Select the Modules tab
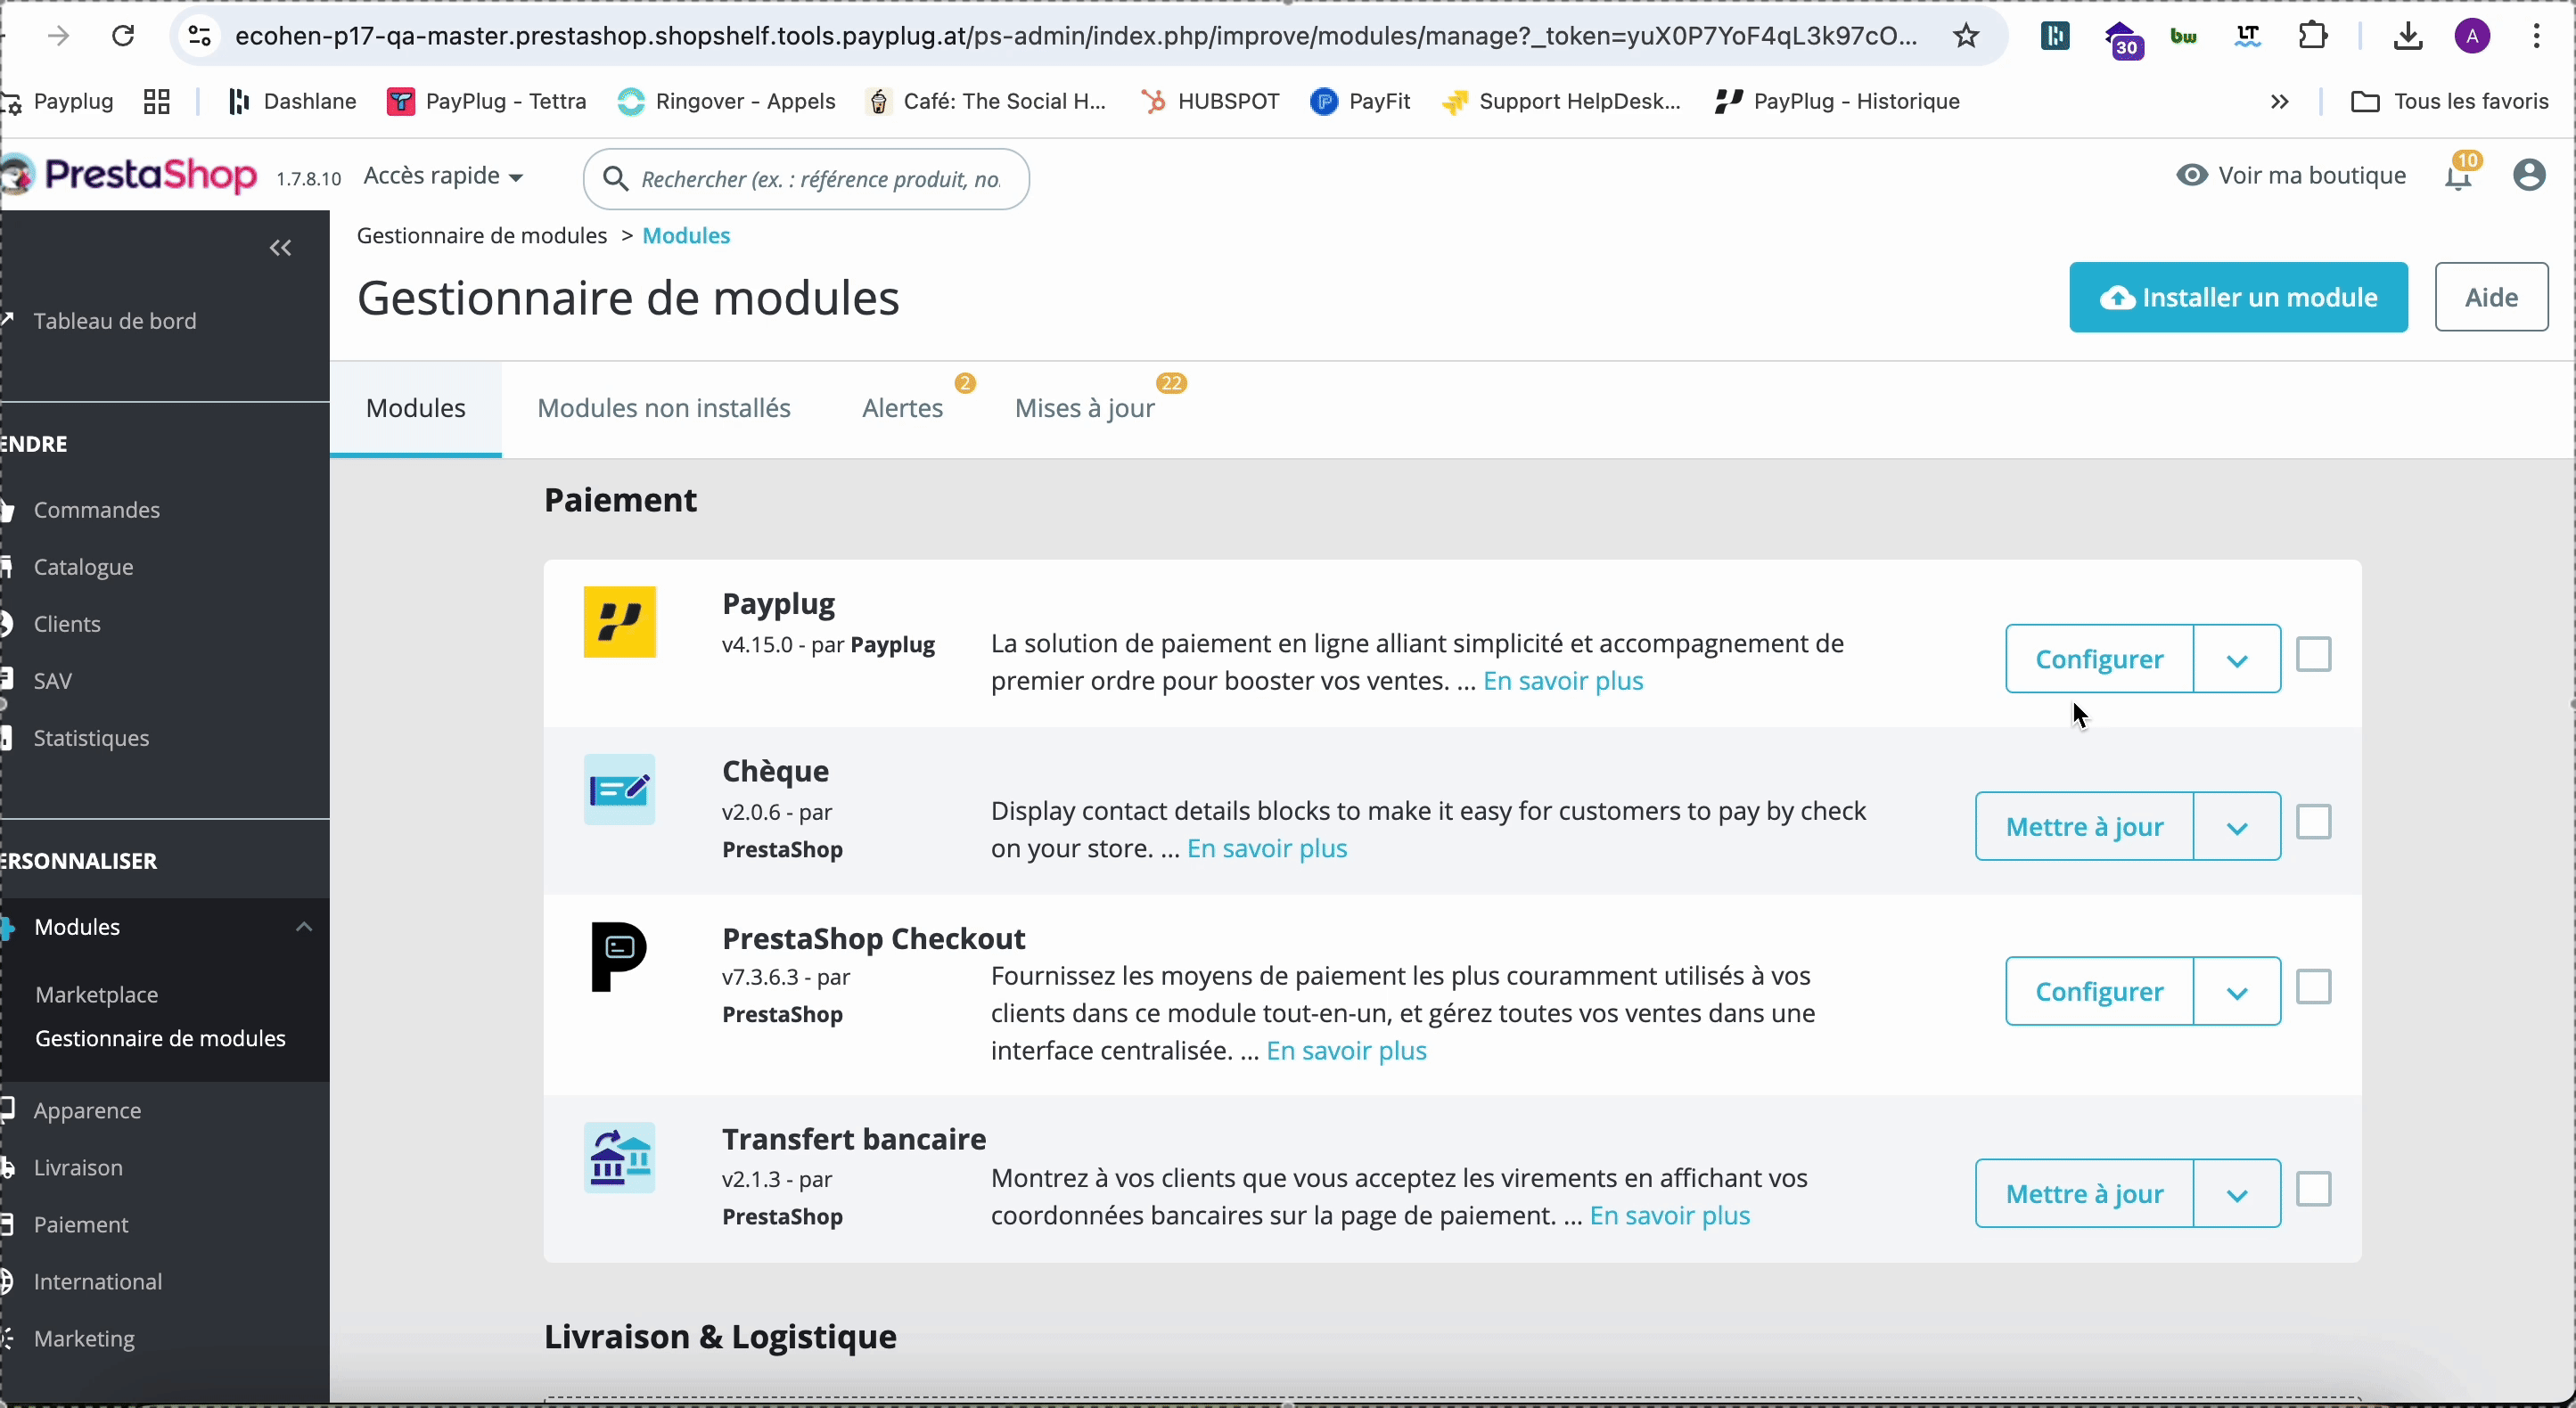 [x=416, y=409]
